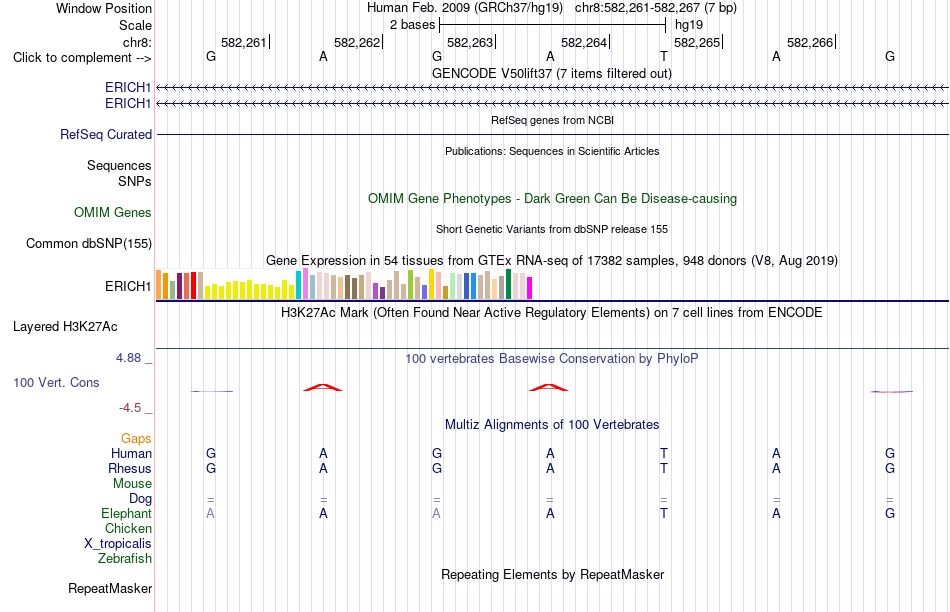Click the Rhesus species label
Screen dimensions: 950x612
coord(130,468)
